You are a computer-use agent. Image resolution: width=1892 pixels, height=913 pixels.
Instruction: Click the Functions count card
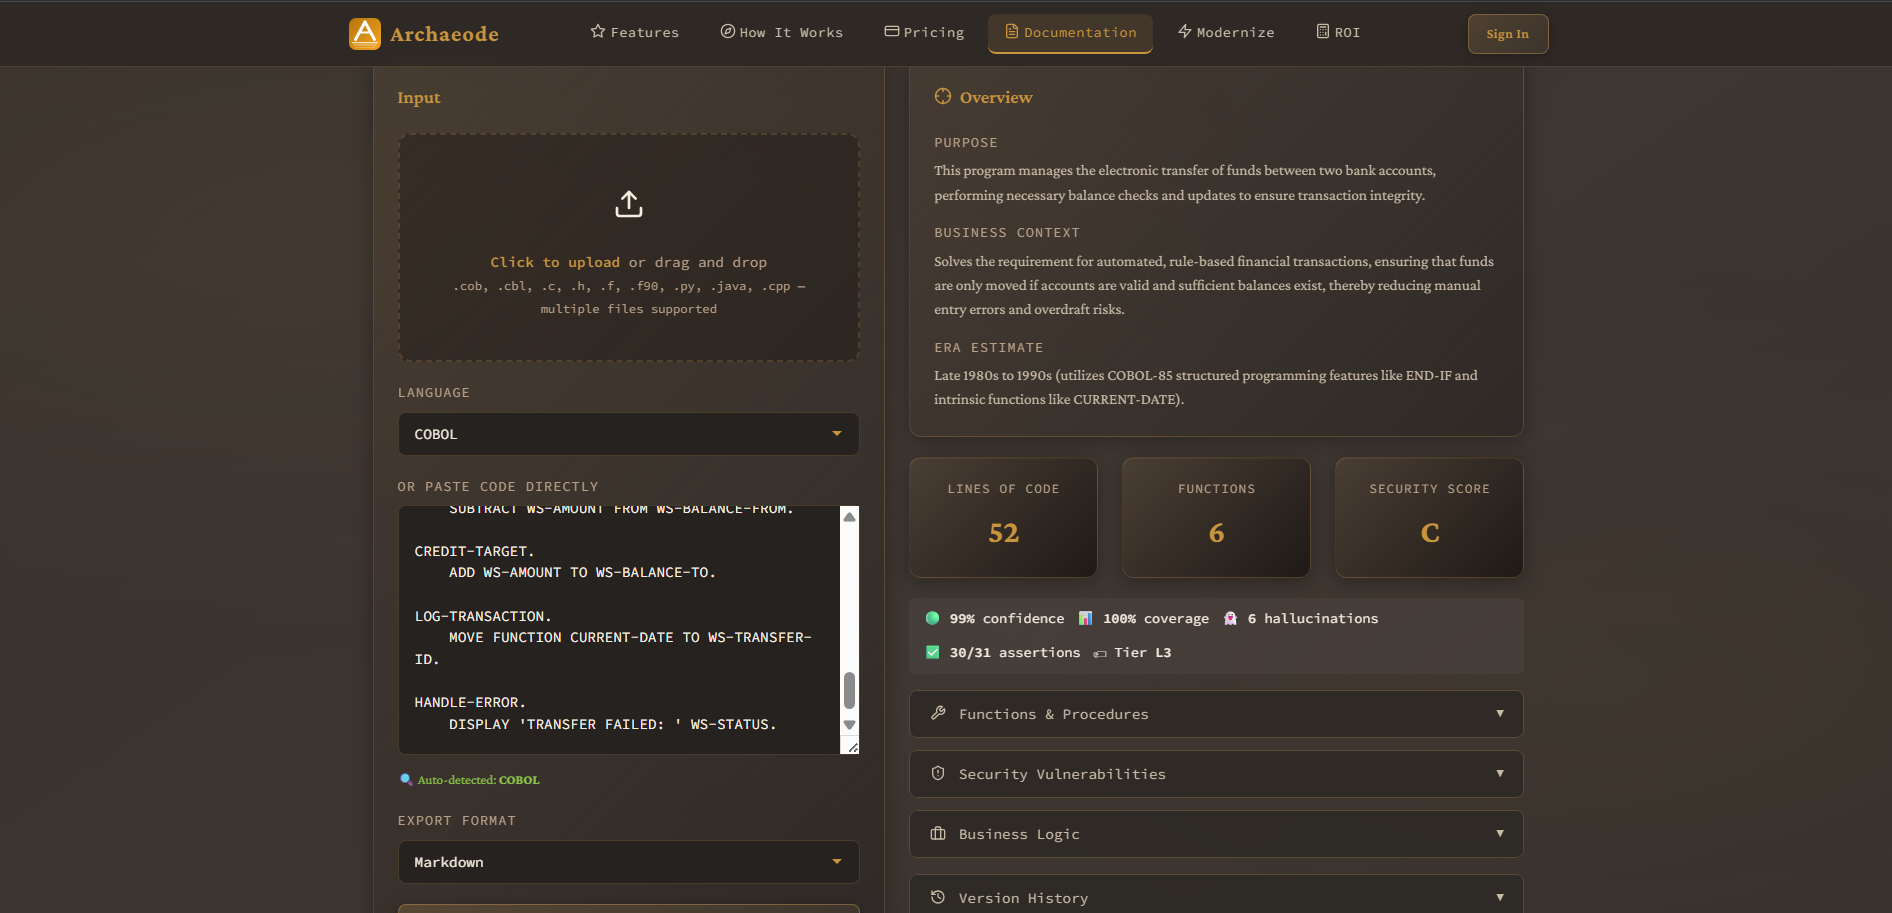1216,518
